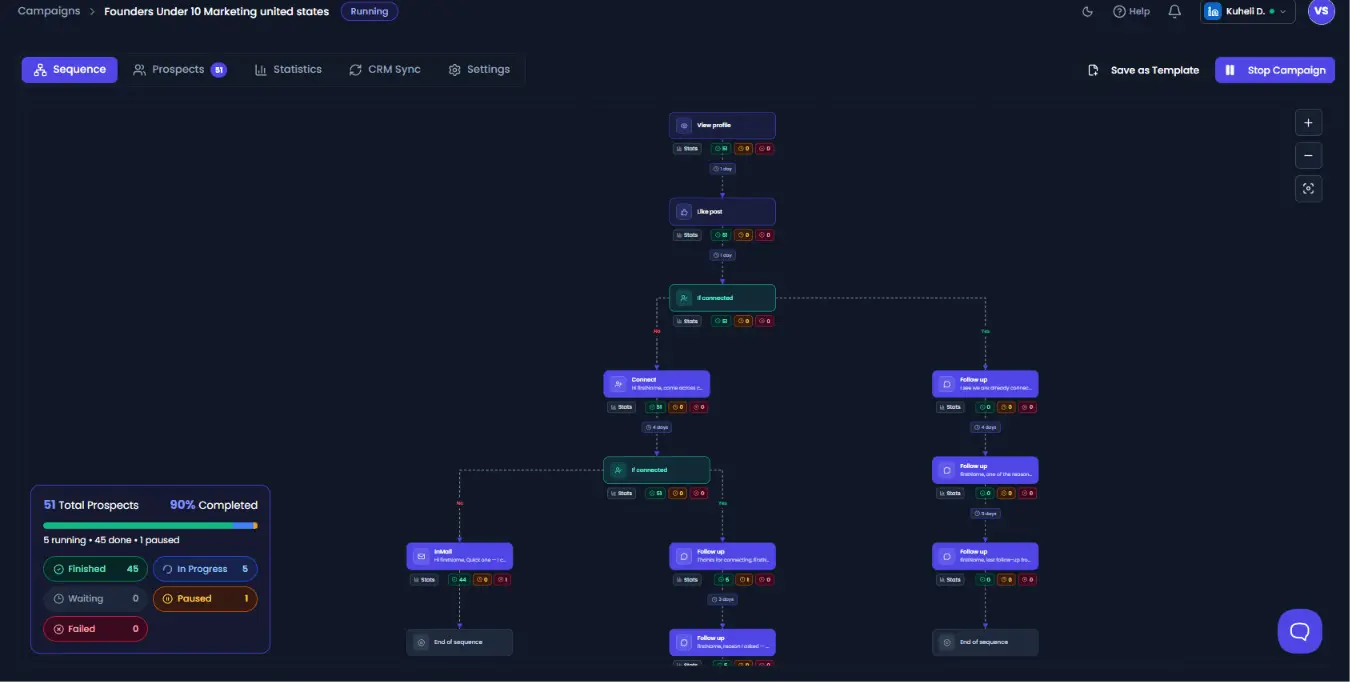Click the thumbs-up icon in Like post
The height and width of the screenshot is (682, 1350).
pyautogui.click(x=684, y=212)
